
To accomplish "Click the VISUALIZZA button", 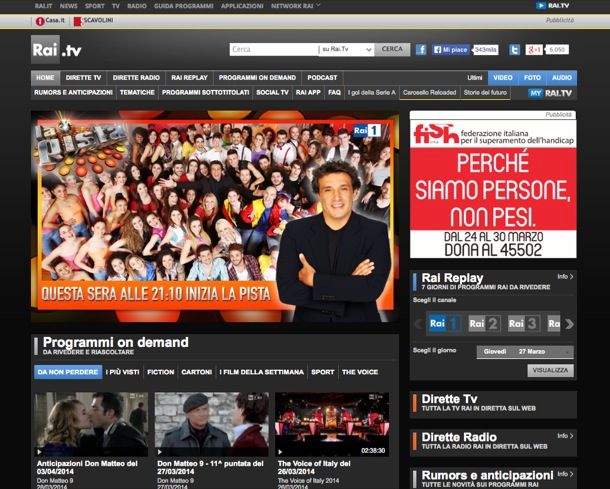I will click(550, 370).
